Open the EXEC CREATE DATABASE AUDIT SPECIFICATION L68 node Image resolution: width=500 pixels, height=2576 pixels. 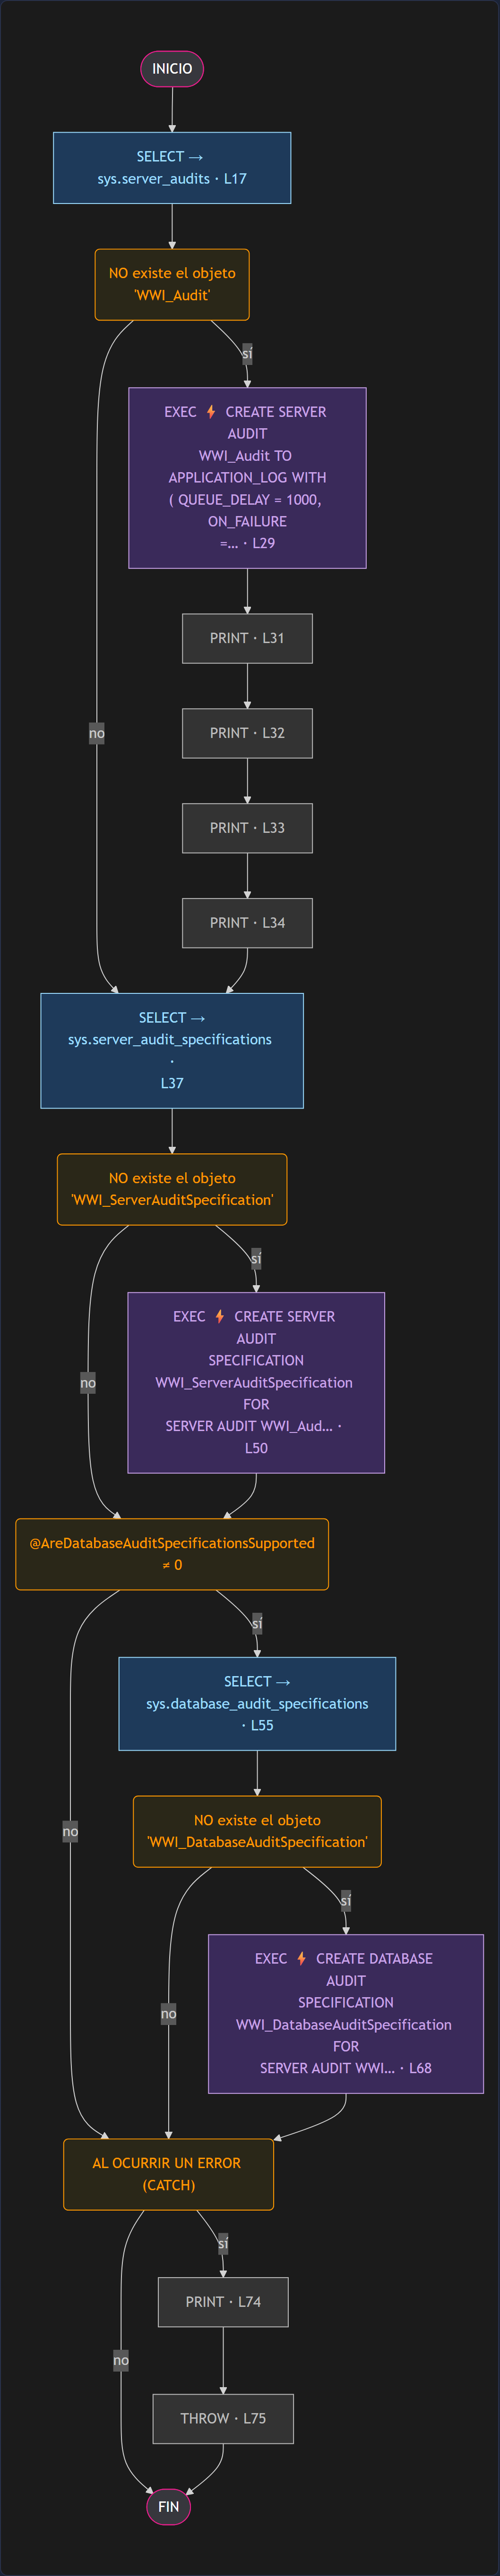tap(346, 2014)
